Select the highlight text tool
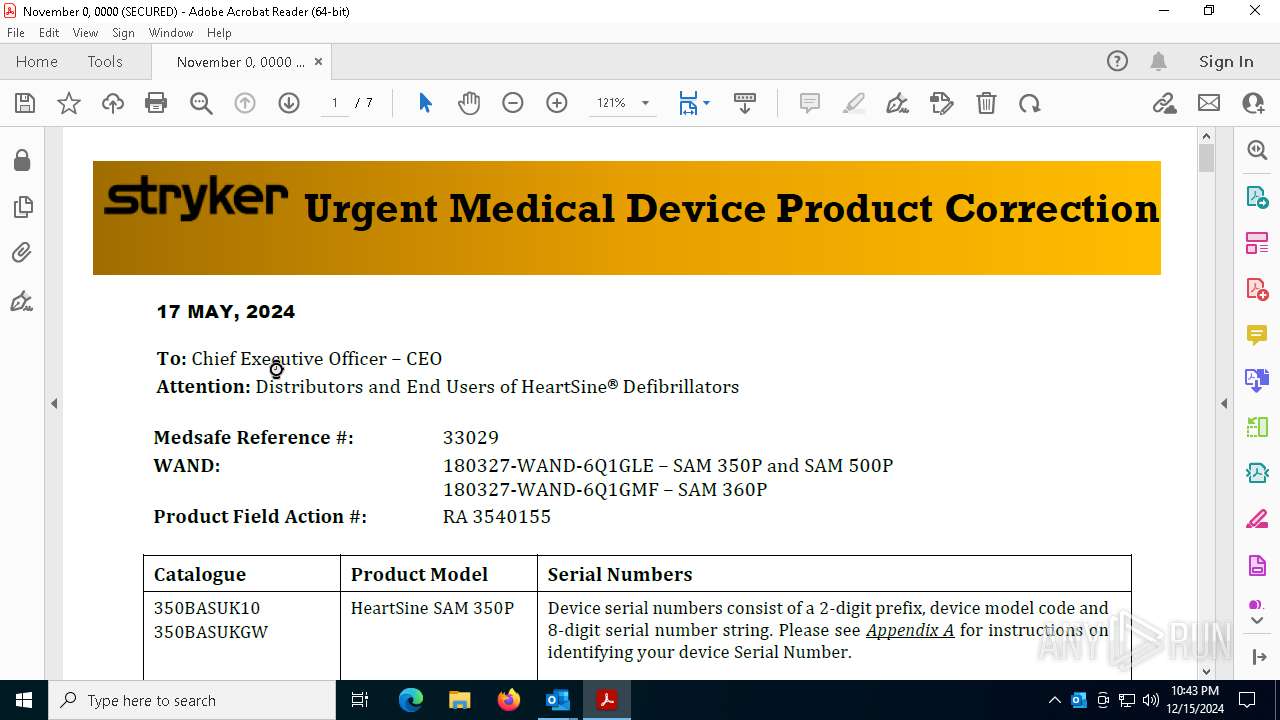This screenshot has width=1280, height=720. [x=854, y=103]
